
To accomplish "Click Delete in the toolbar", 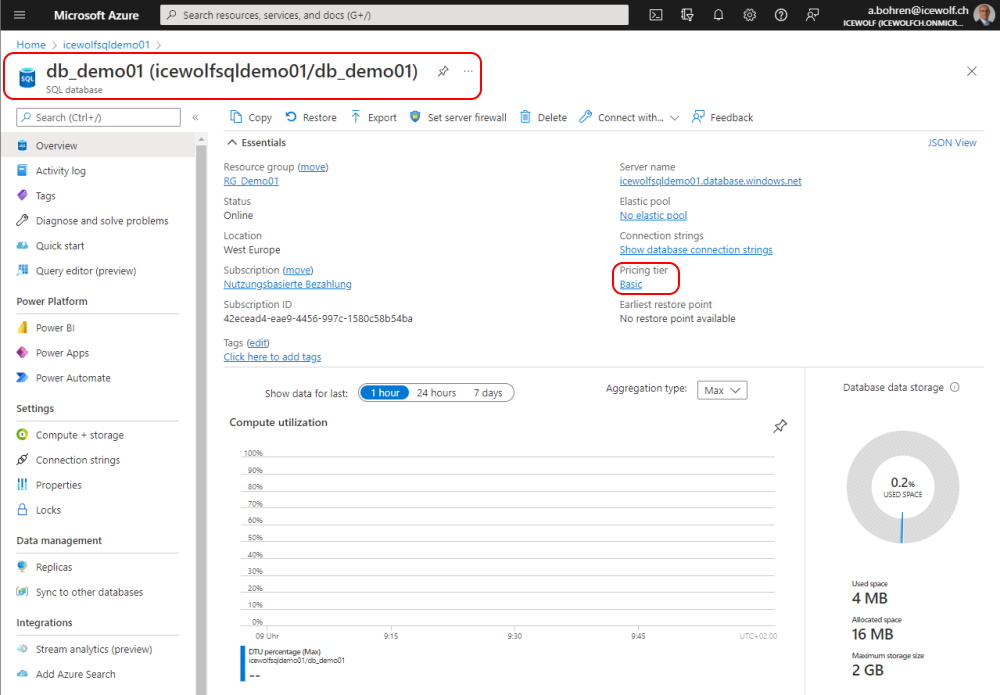I will tap(543, 117).
